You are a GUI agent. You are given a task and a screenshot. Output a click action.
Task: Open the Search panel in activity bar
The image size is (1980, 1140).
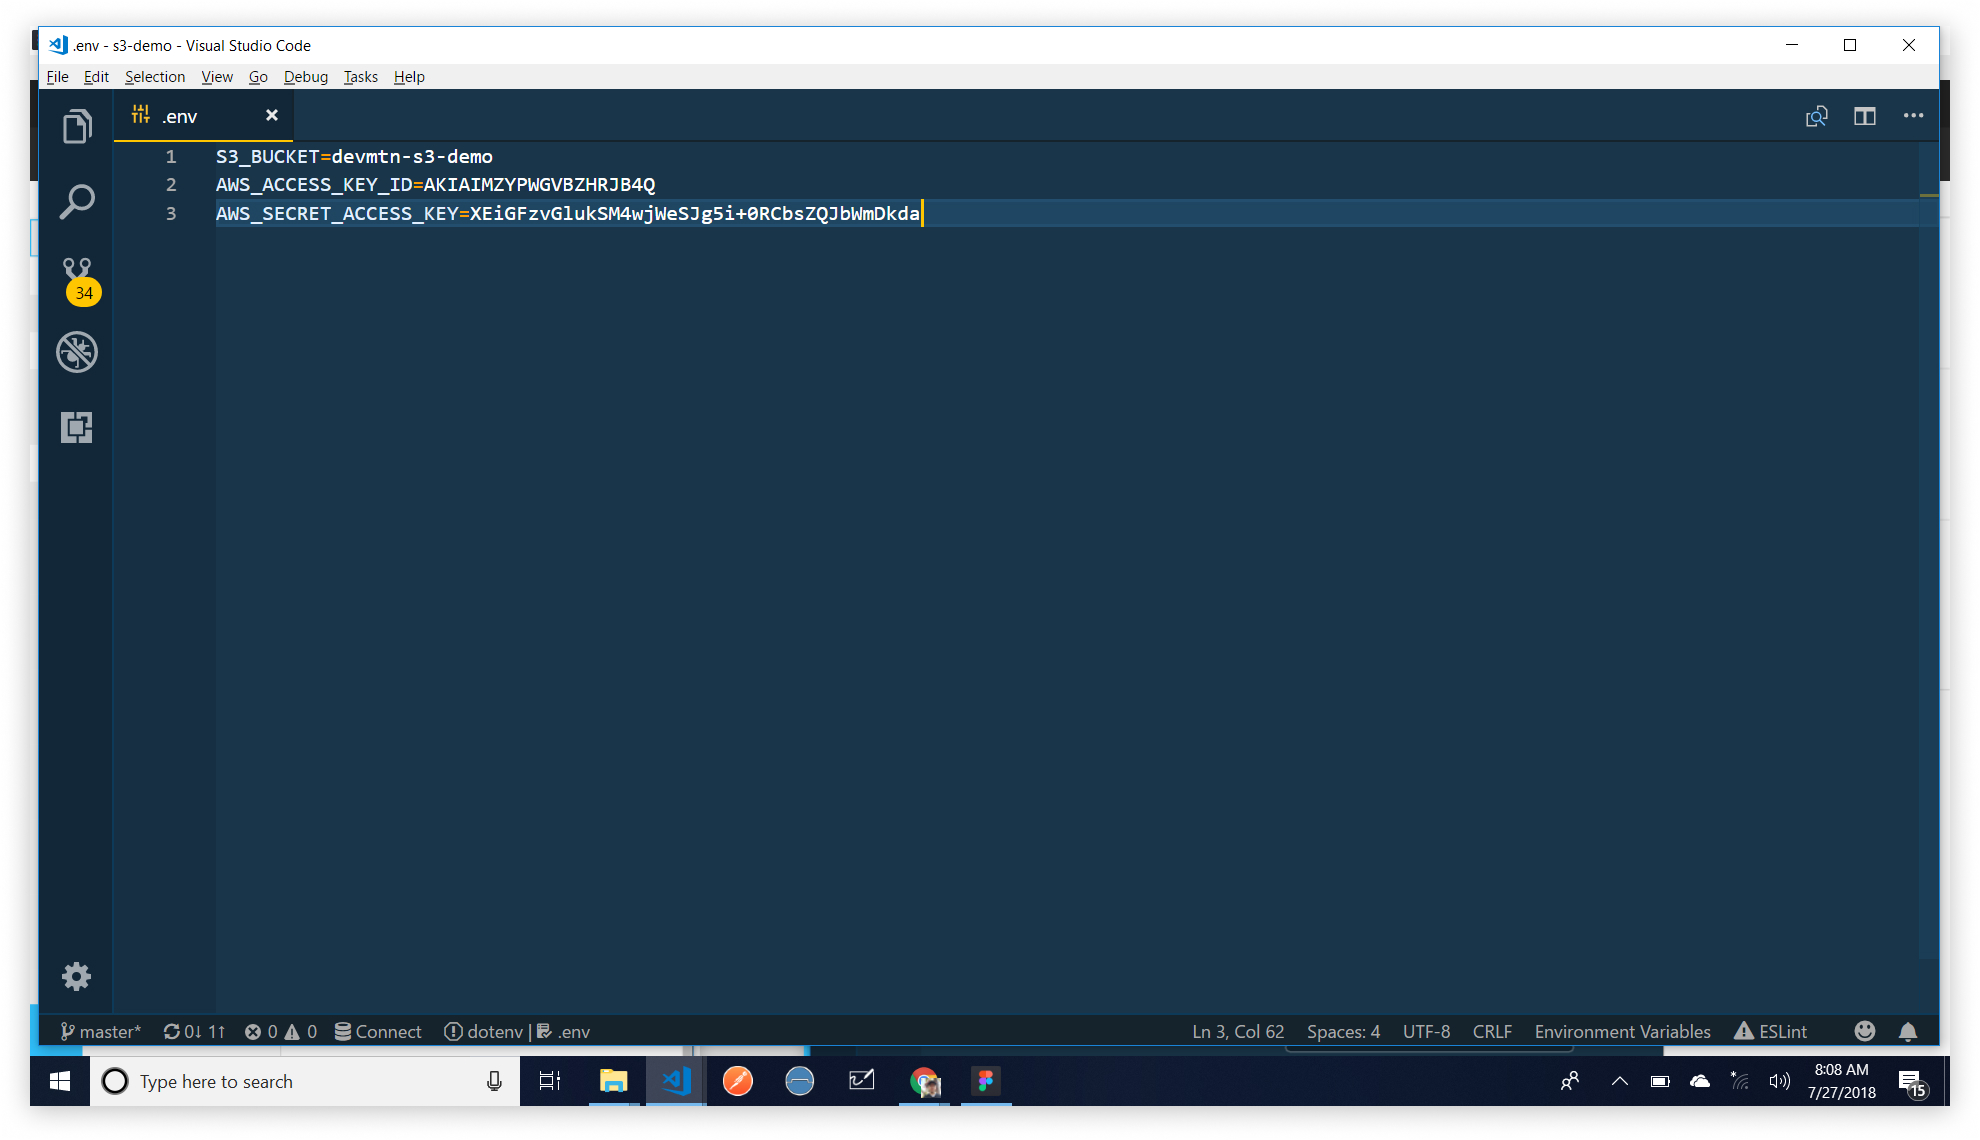pyautogui.click(x=77, y=201)
